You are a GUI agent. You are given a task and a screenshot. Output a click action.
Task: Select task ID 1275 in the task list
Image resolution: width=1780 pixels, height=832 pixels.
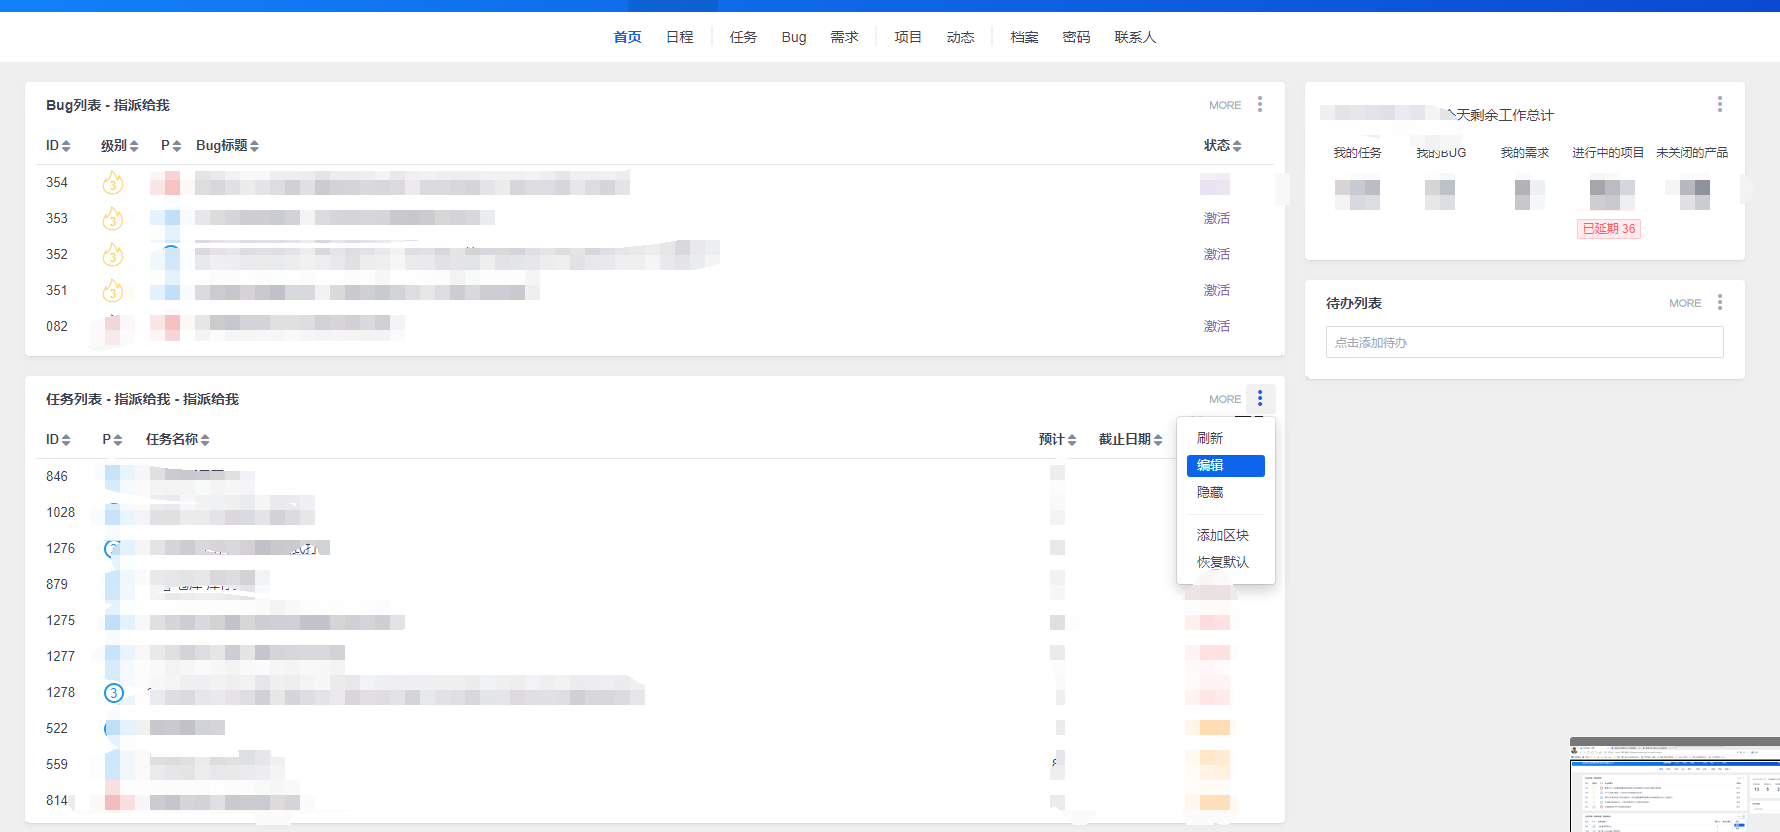coord(60,620)
